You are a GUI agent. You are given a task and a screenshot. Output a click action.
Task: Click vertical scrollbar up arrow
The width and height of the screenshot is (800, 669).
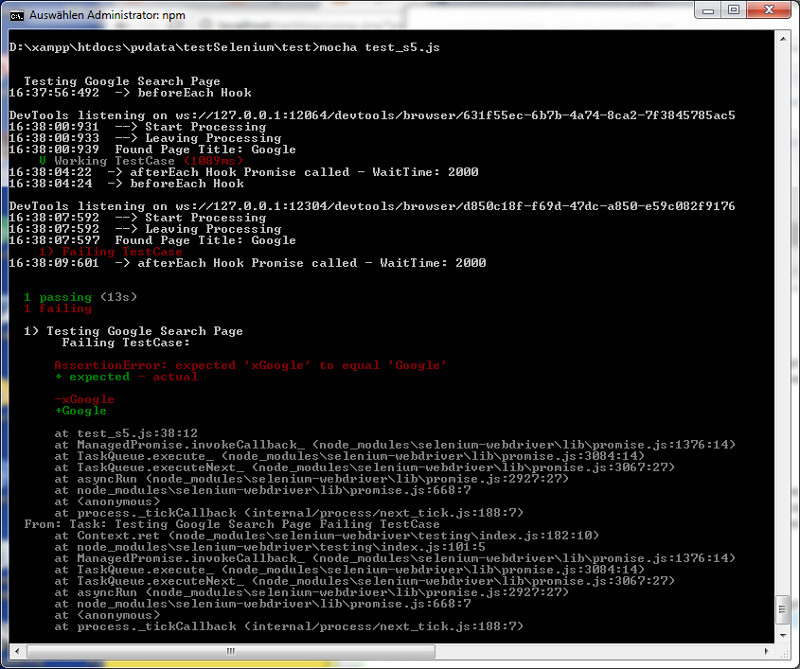pyautogui.click(x=783, y=39)
